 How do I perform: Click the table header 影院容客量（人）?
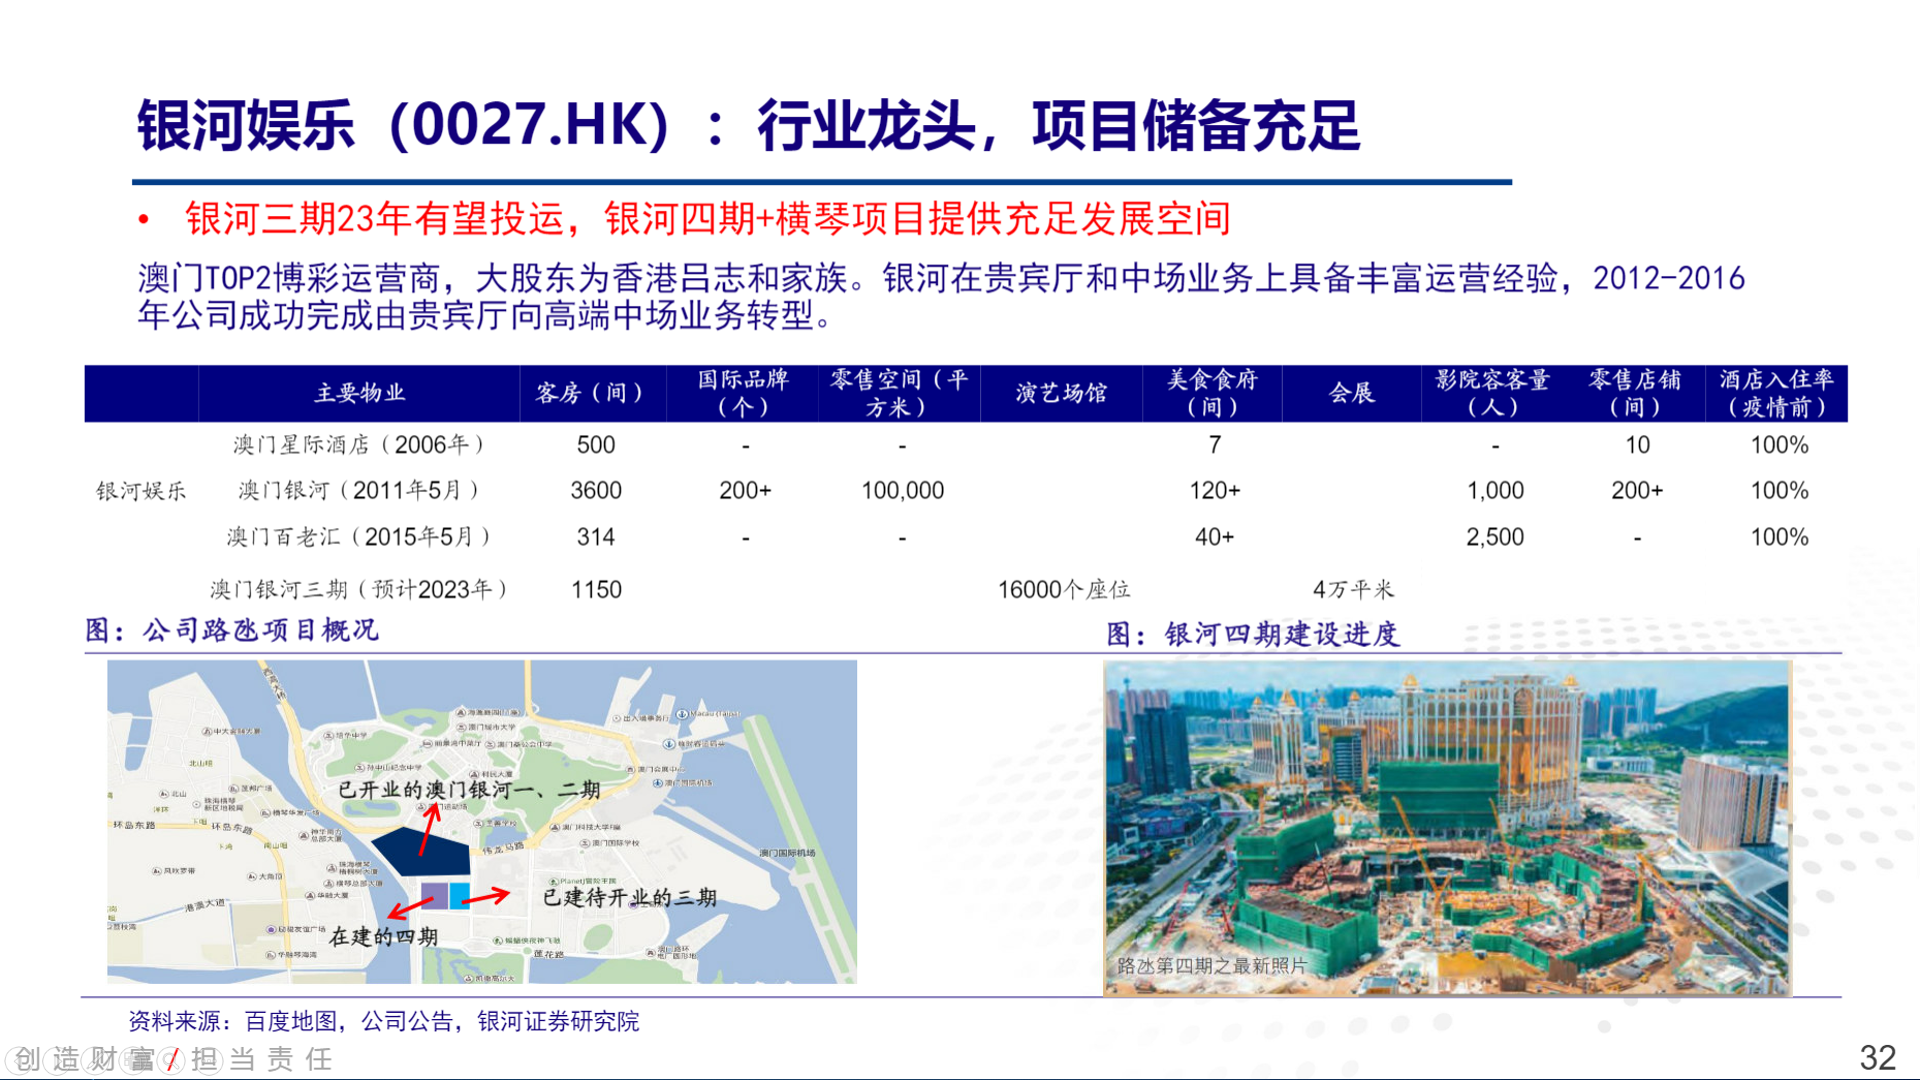click(x=1493, y=393)
